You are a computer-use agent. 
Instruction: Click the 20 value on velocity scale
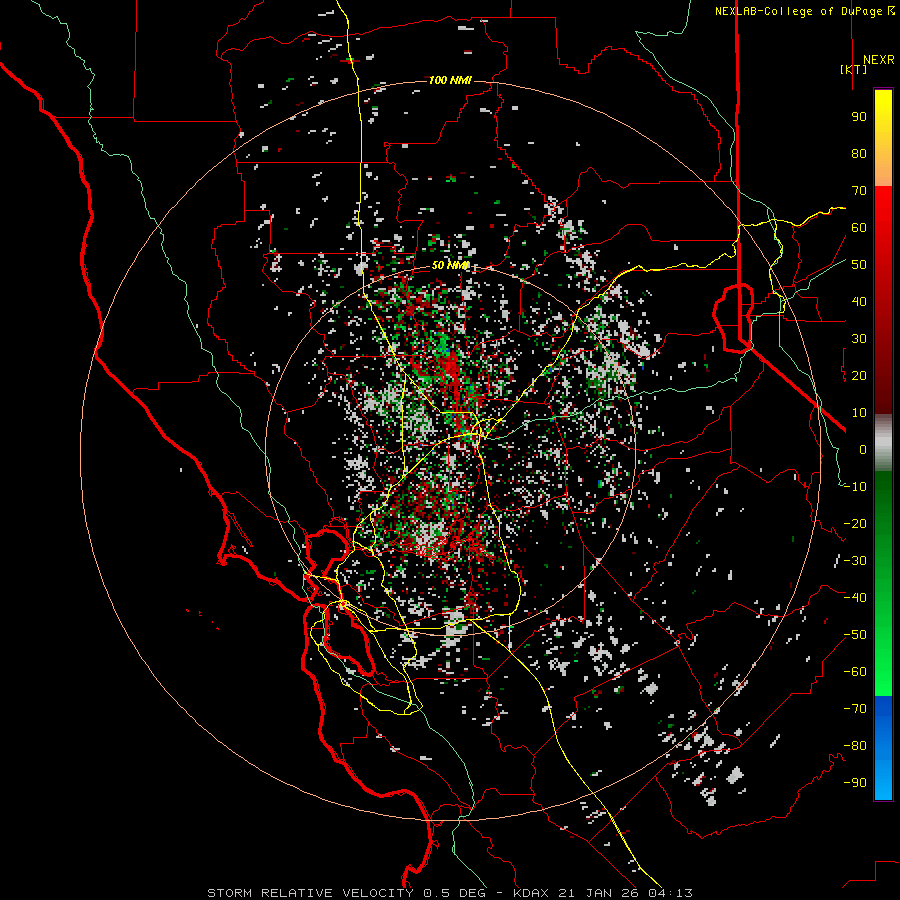[x=859, y=375]
